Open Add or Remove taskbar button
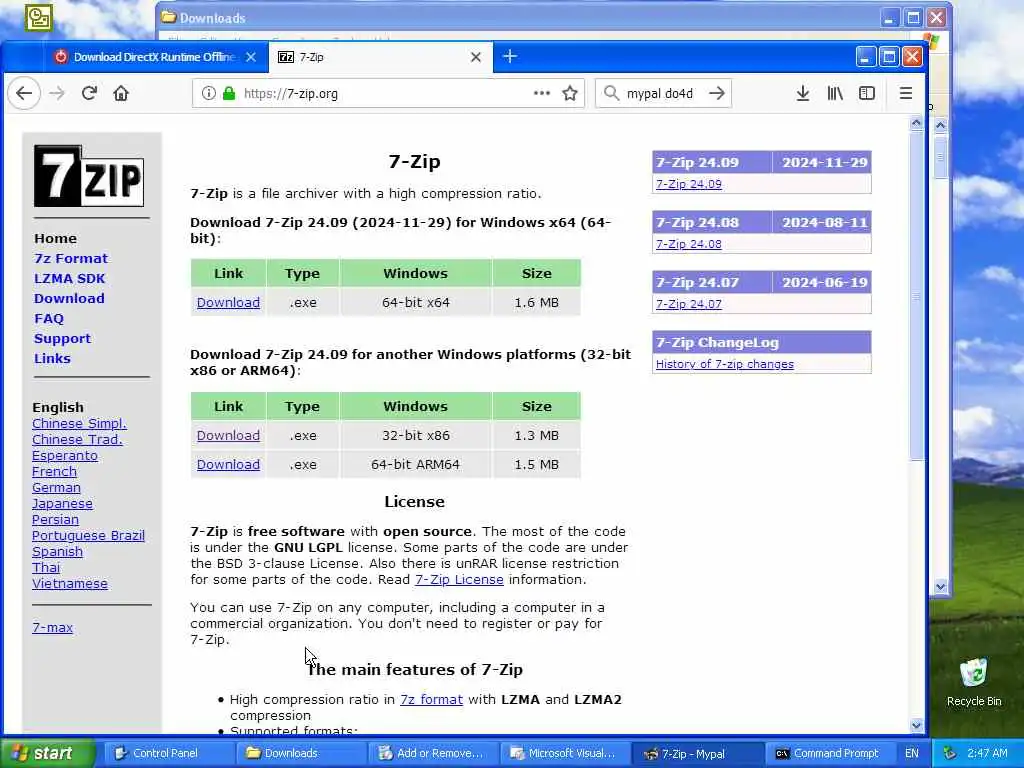1024x768 pixels. pyautogui.click(x=432, y=754)
